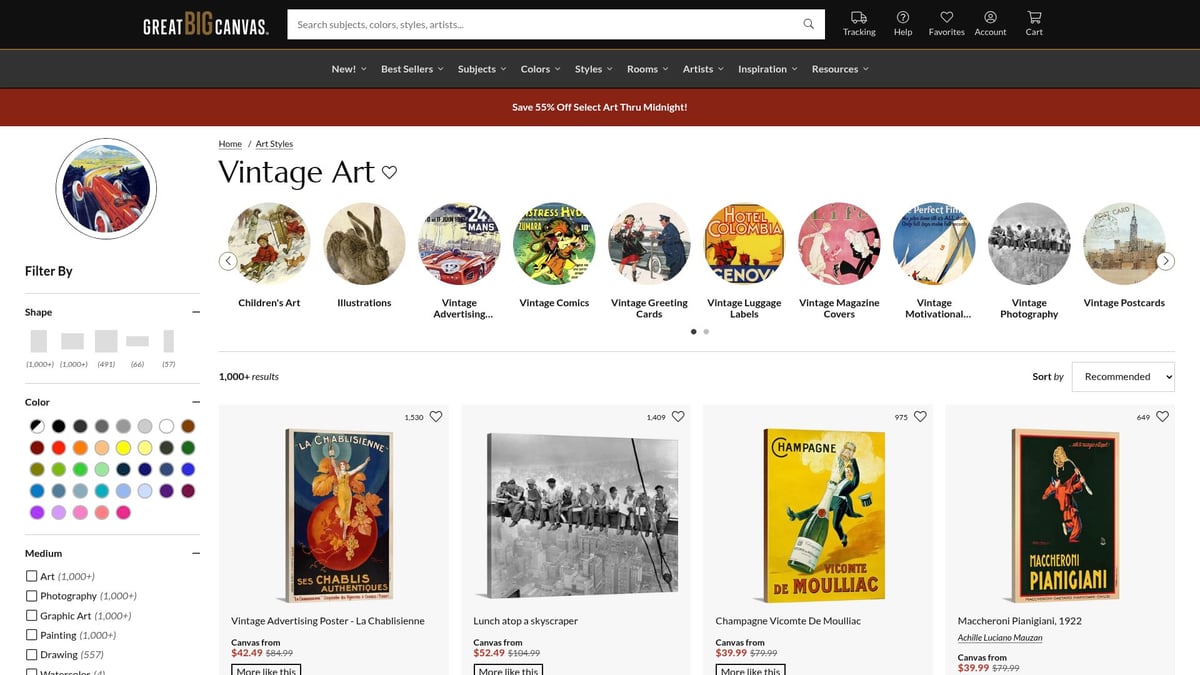Expand the Subjects menu
1200x675 pixels.
click(482, 69)
